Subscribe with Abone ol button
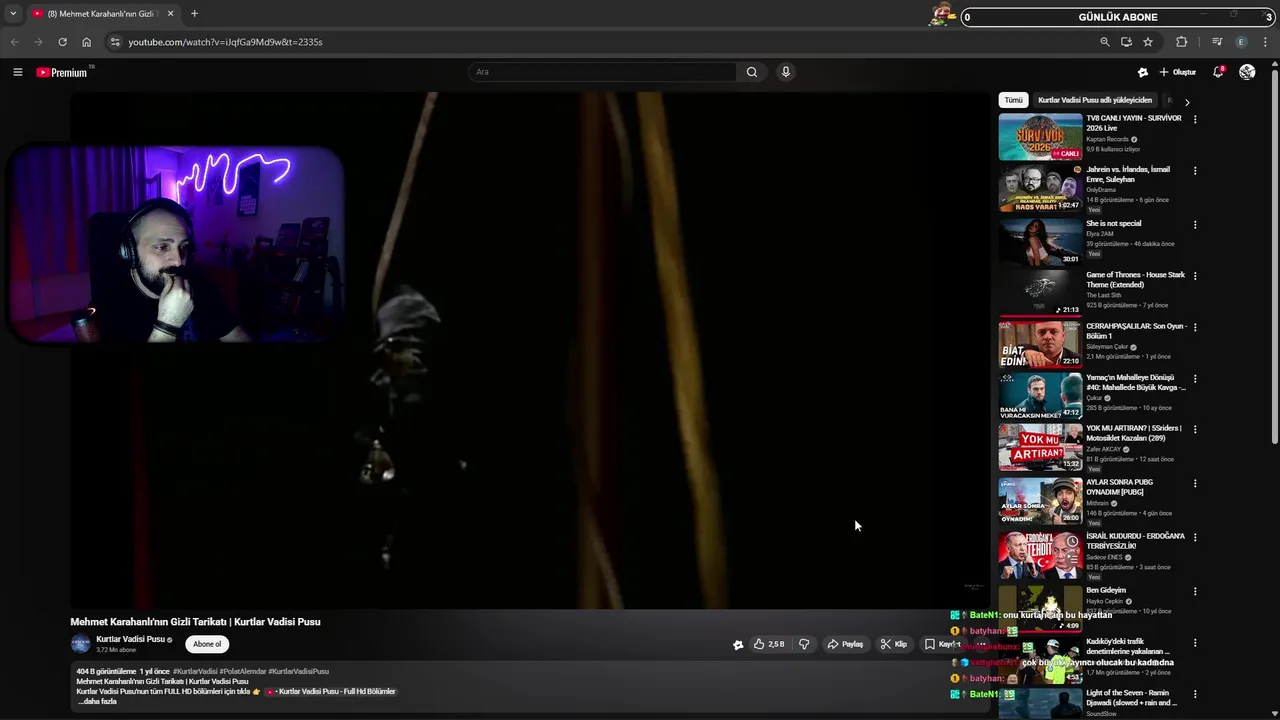Image resolution: width=1280 pixels, height=720 pixels. [207, 644]
